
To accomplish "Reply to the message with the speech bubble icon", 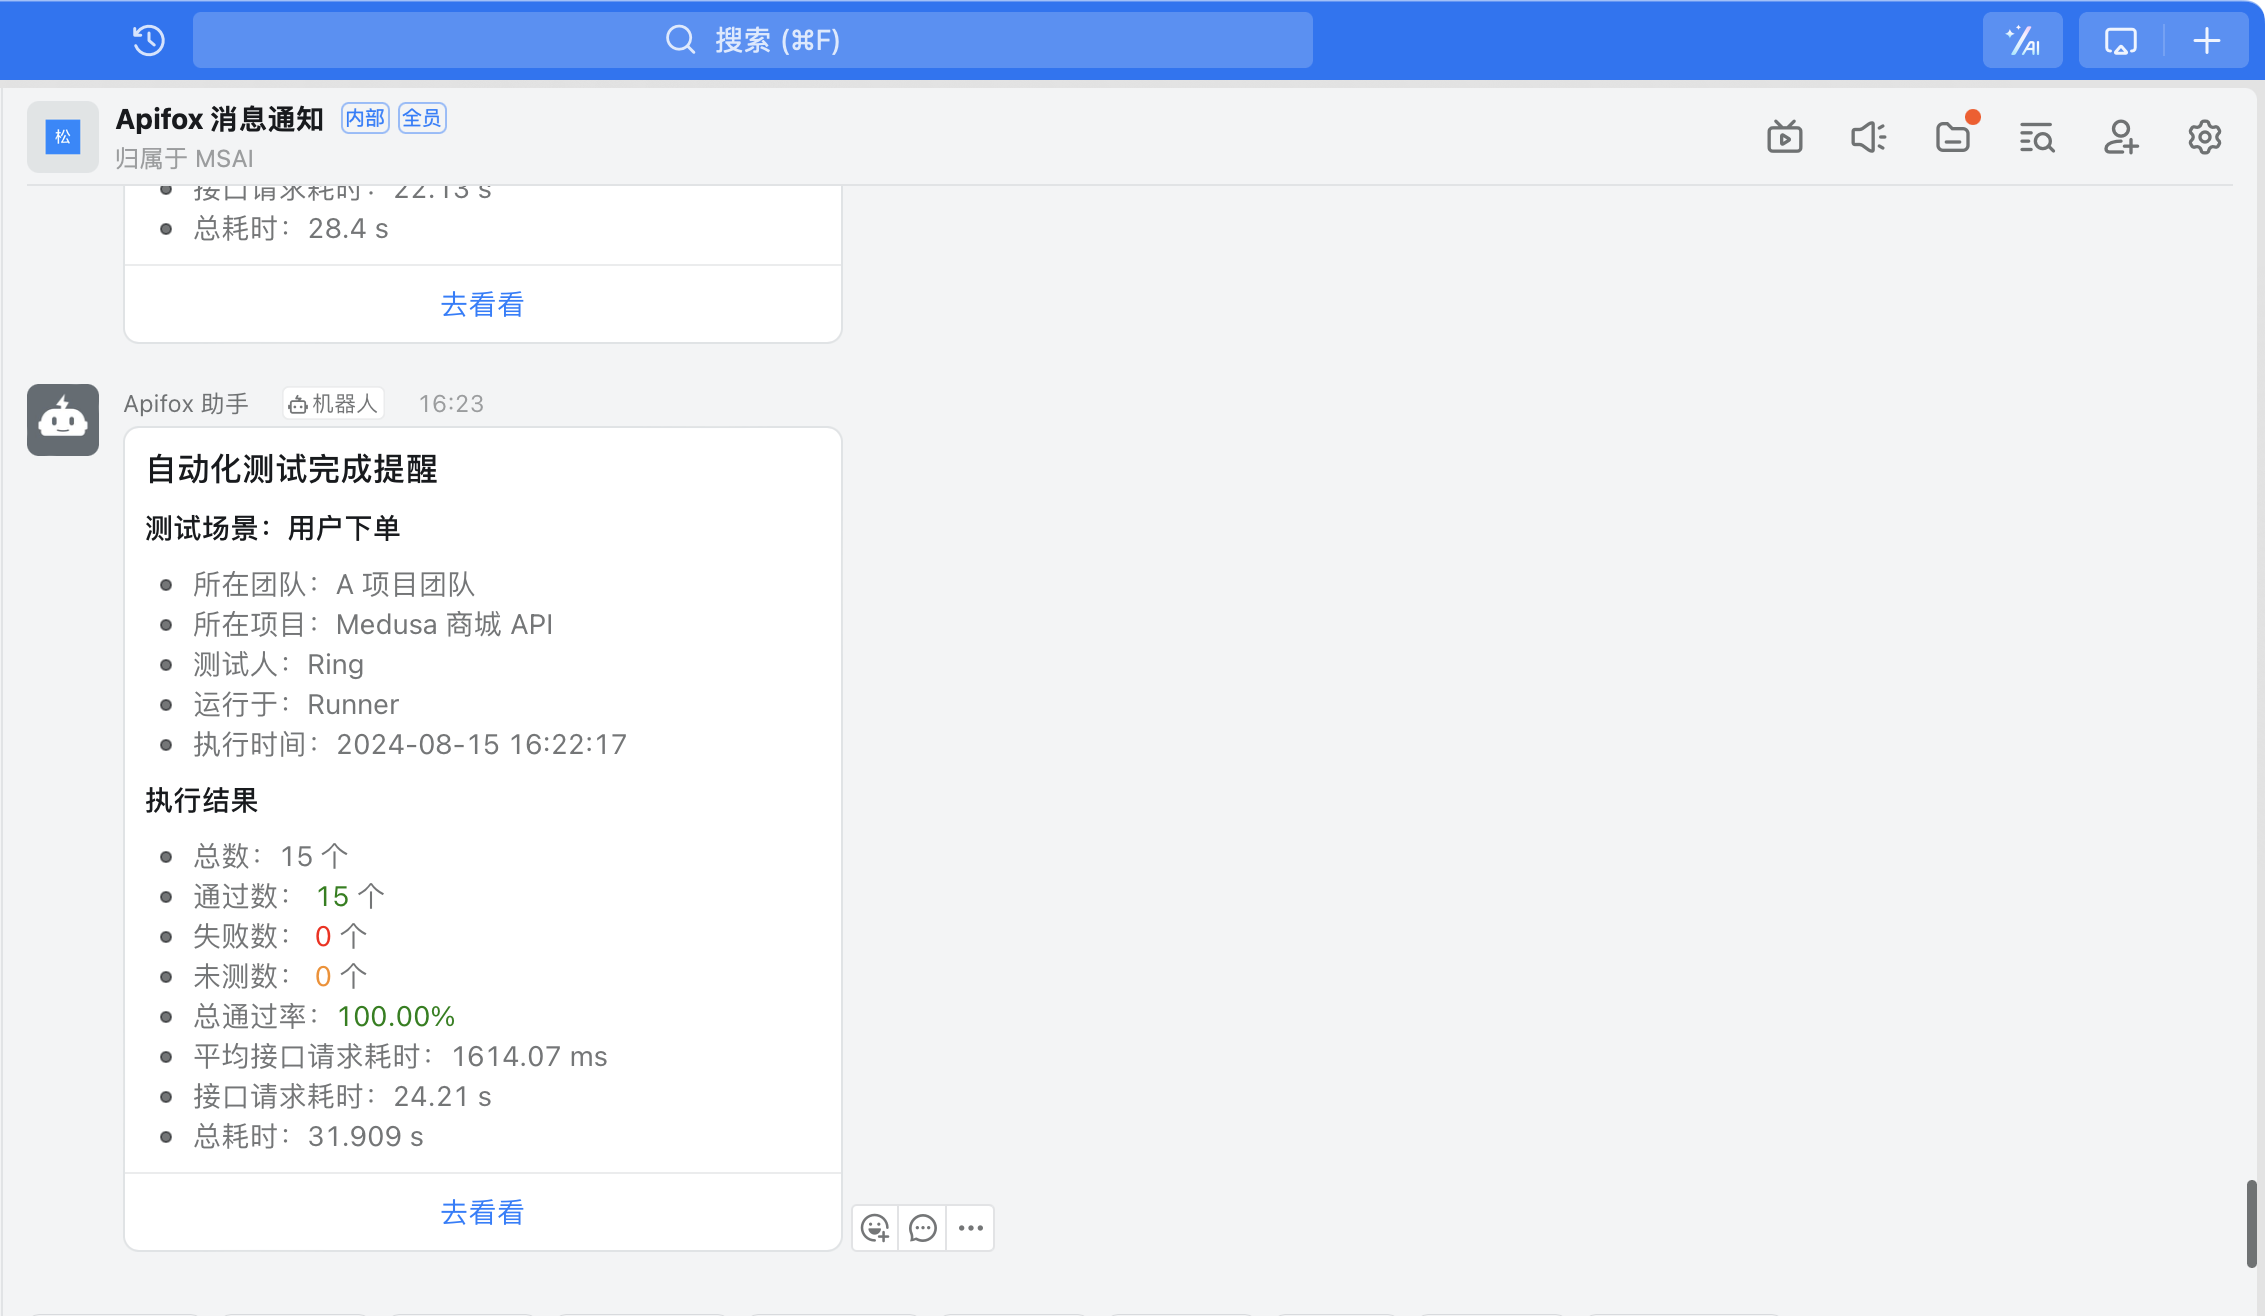I will click(x=923, y=1228).
